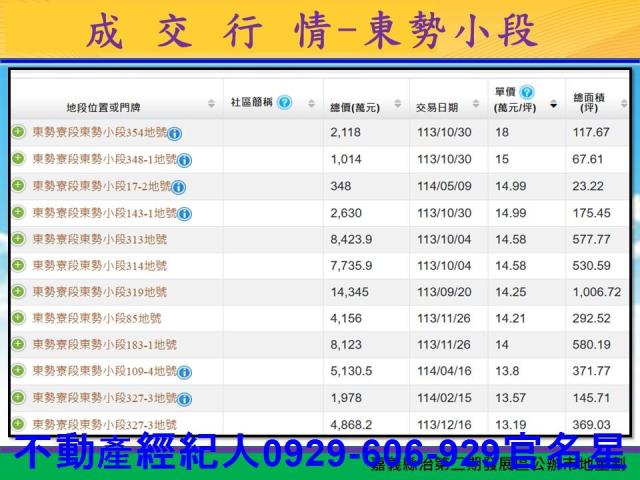Click the info icon beside 354地號

(x=175, y=133)
